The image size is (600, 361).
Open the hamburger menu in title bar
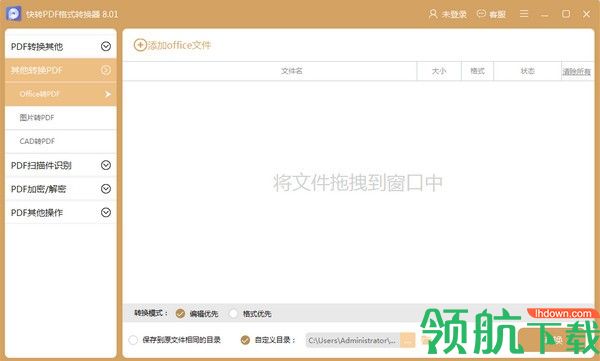[x=524, y=14]
